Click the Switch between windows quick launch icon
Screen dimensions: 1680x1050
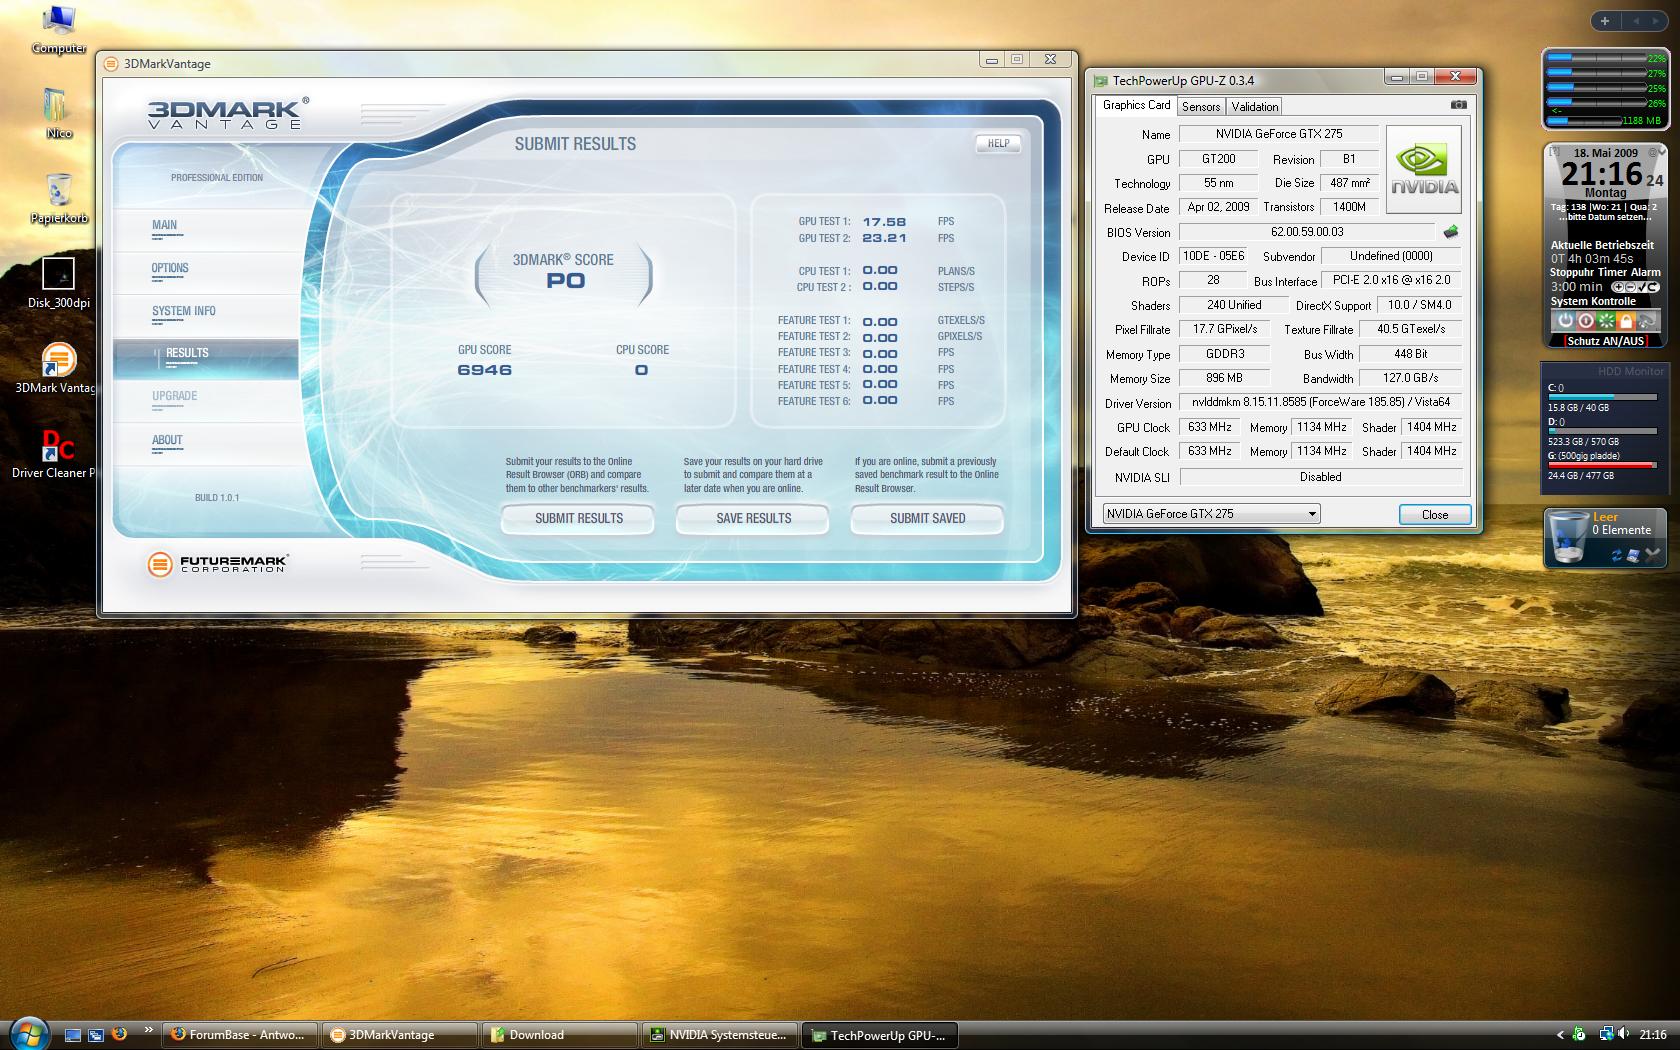click(96, 1035)
